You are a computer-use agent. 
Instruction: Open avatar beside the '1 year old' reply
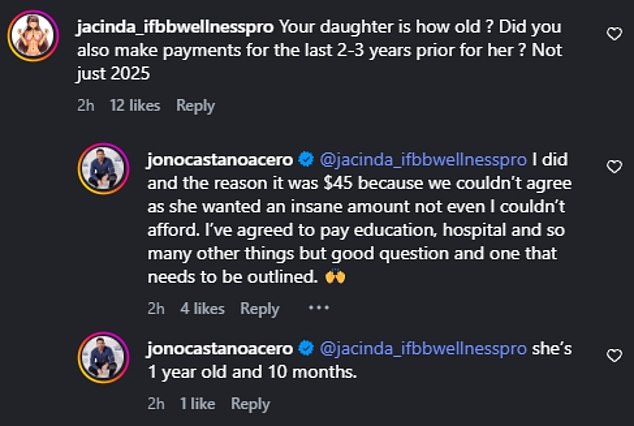point(102,360)
